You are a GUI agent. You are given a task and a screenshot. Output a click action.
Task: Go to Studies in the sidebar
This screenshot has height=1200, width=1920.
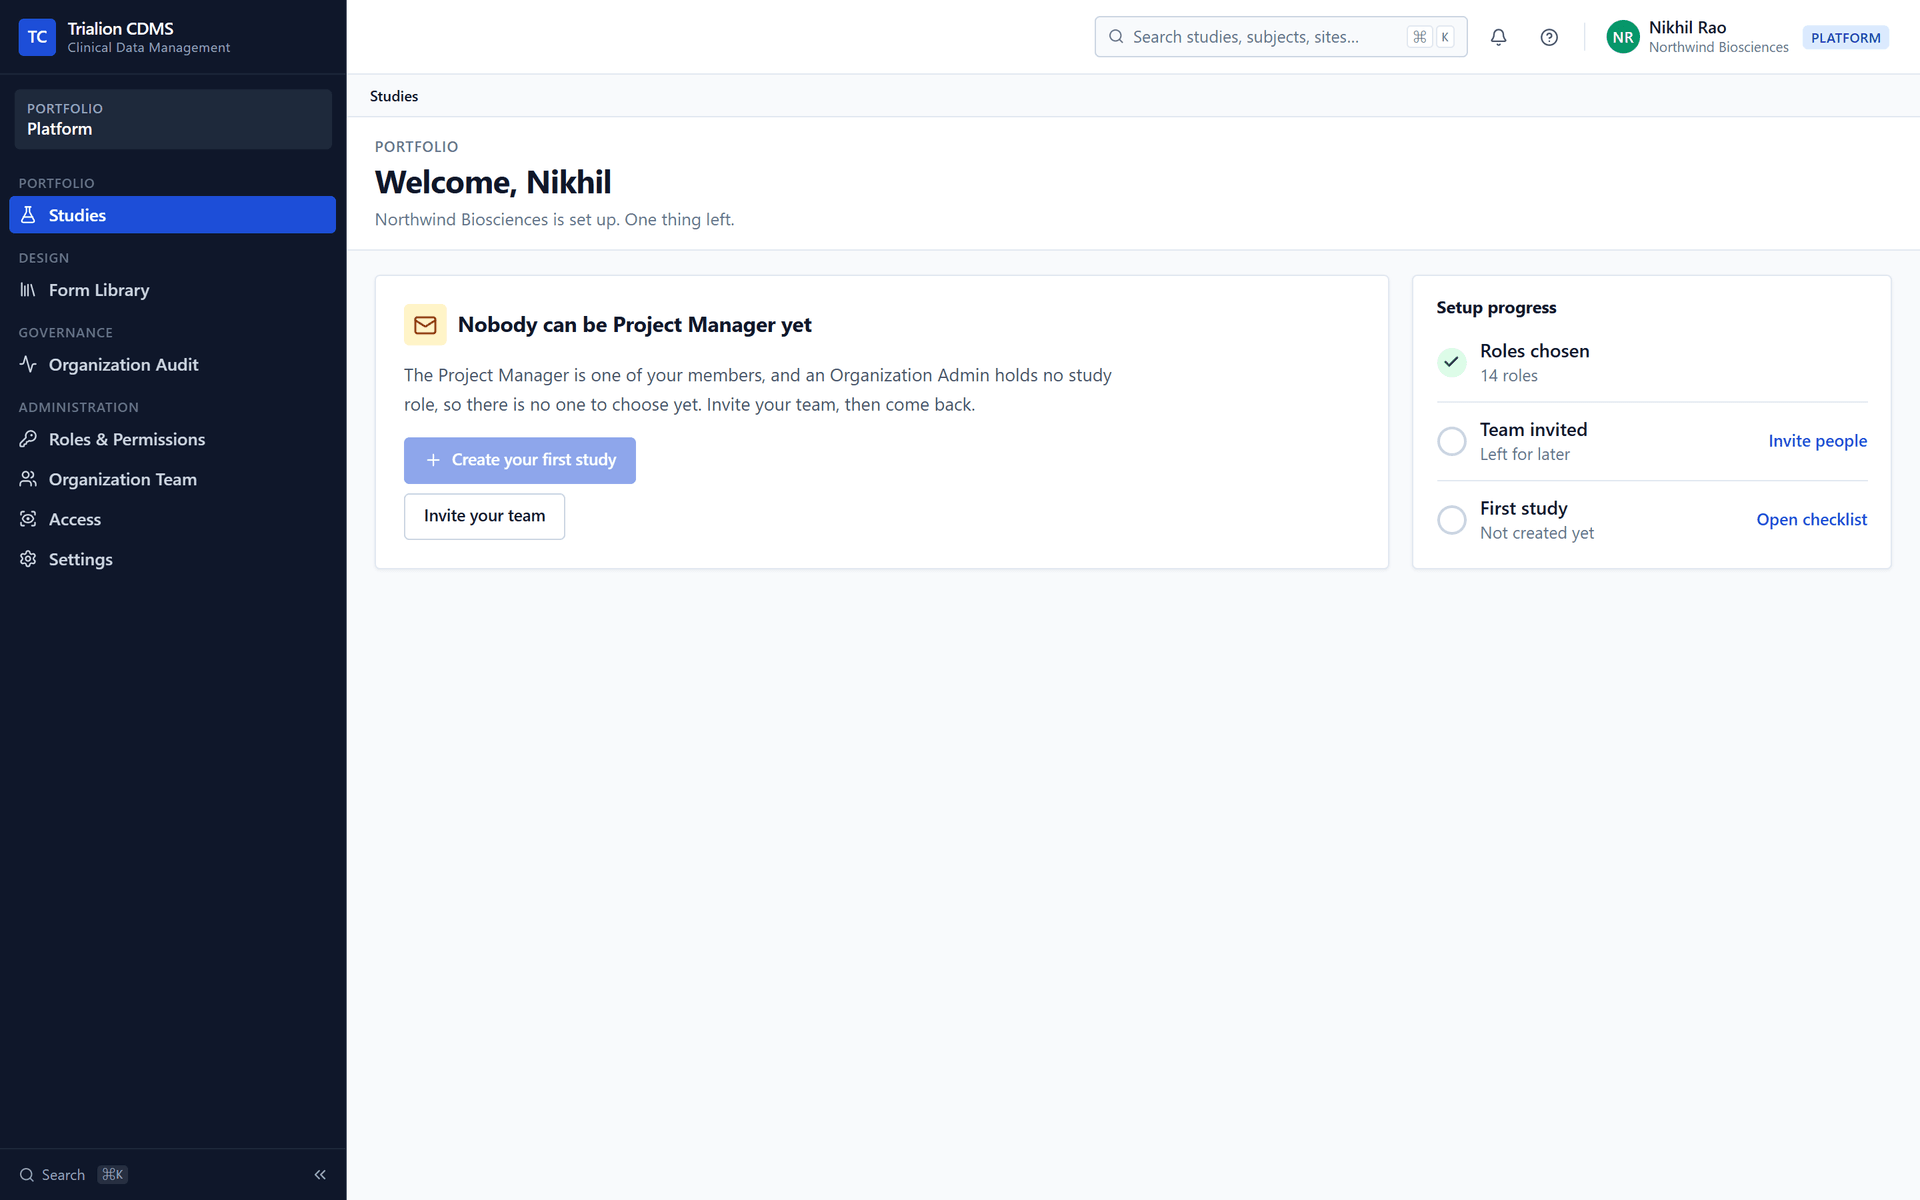pos(173,215)
